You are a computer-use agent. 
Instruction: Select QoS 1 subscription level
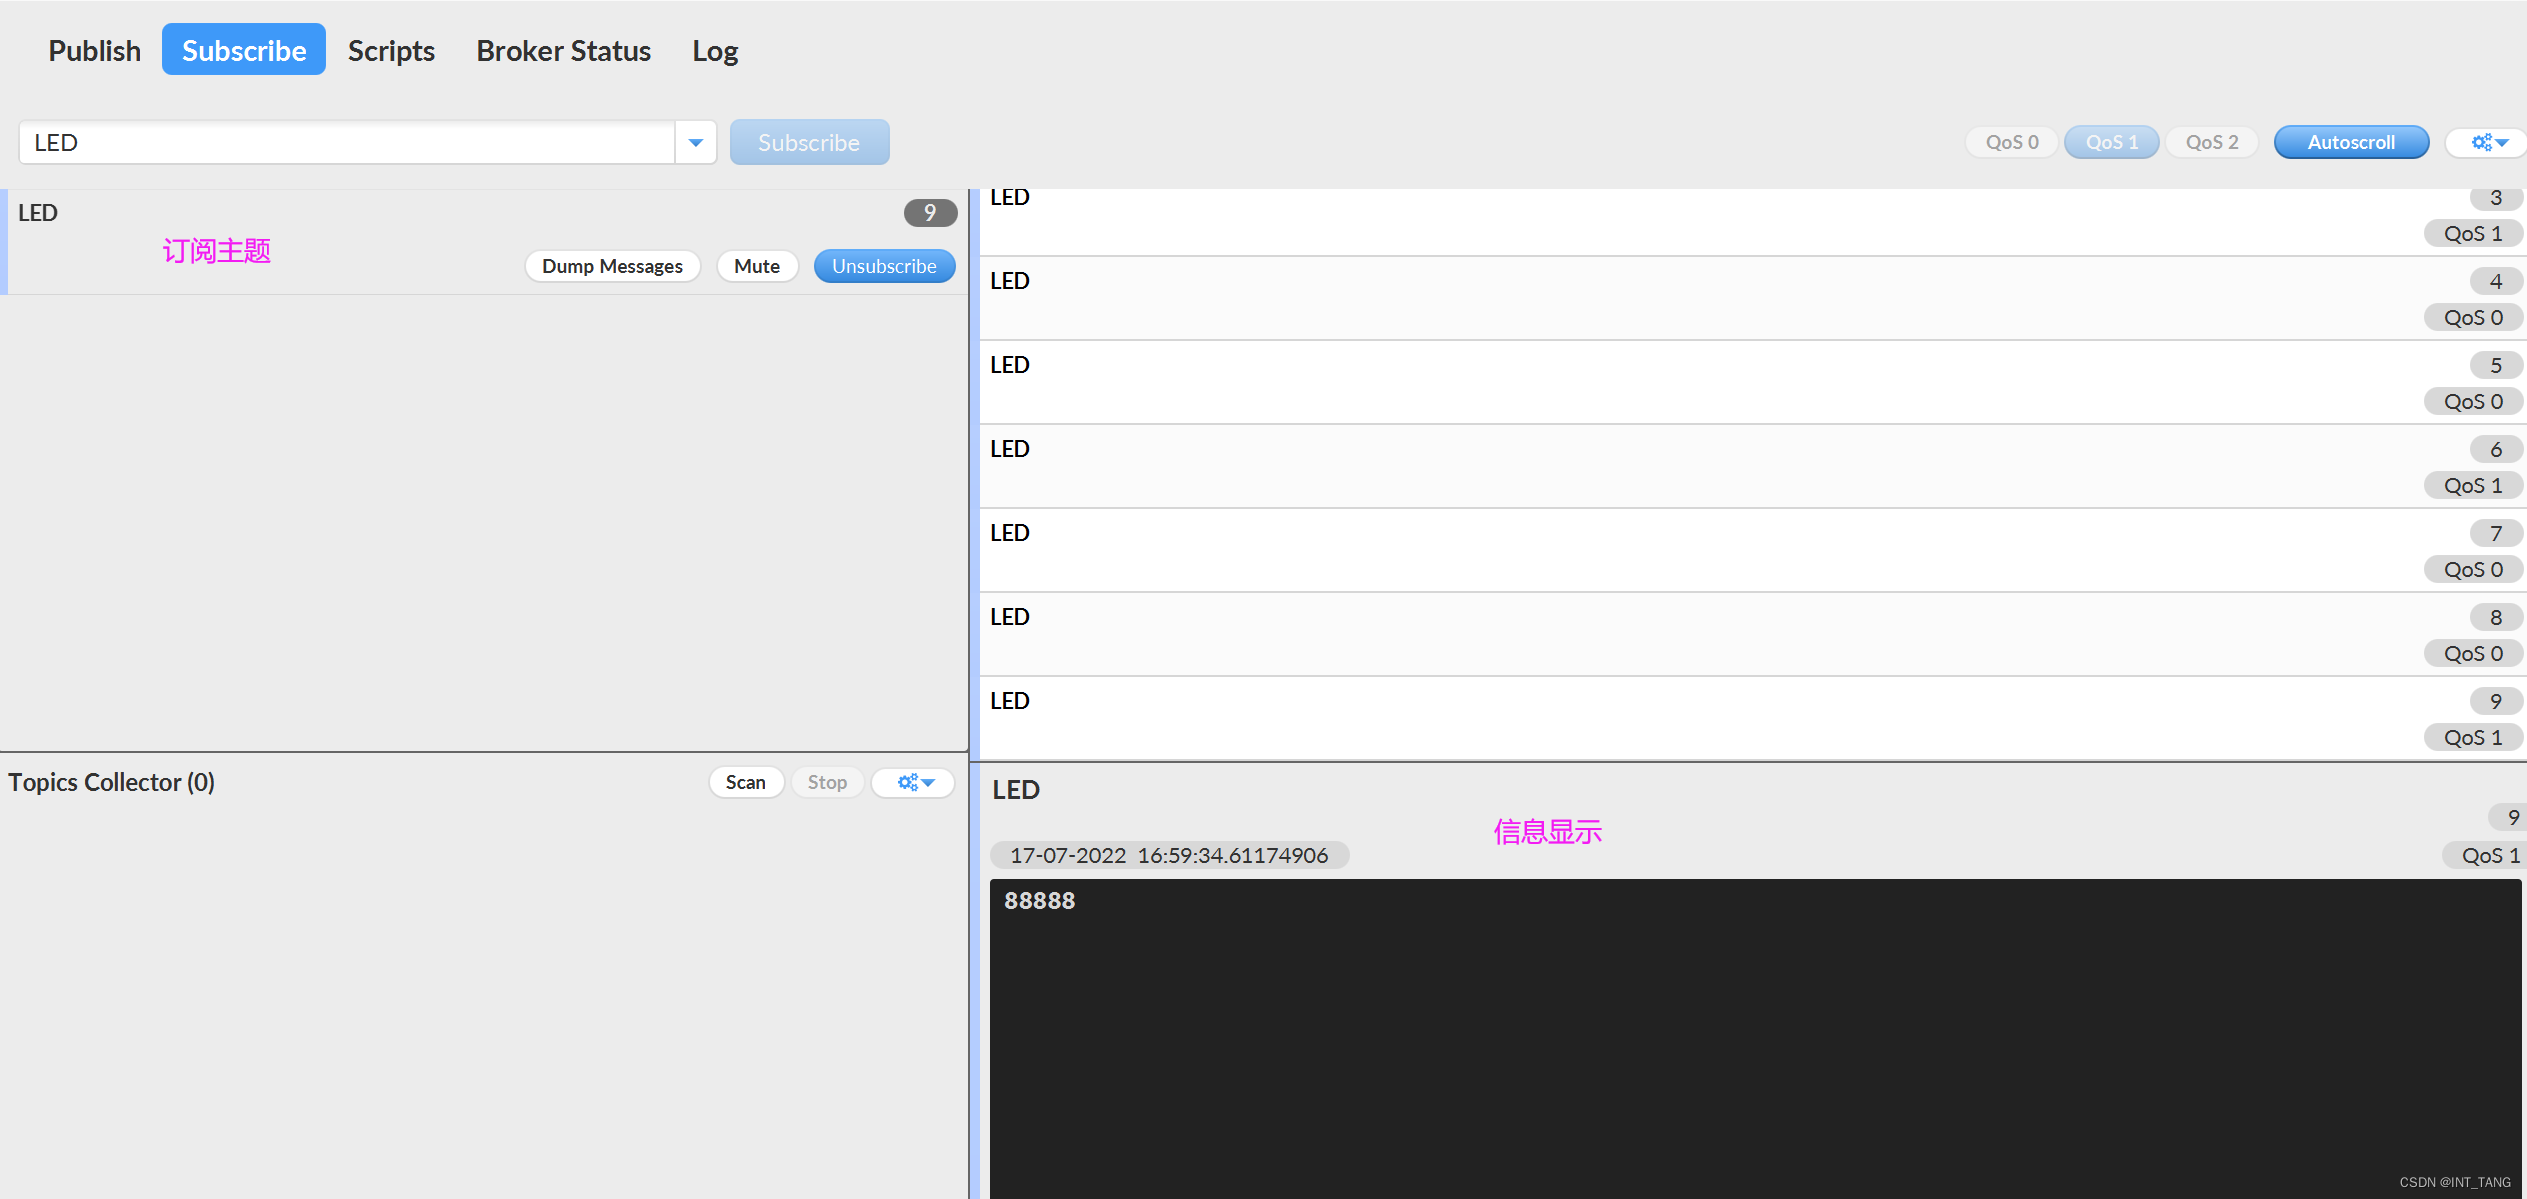(x=2111, y=143)
